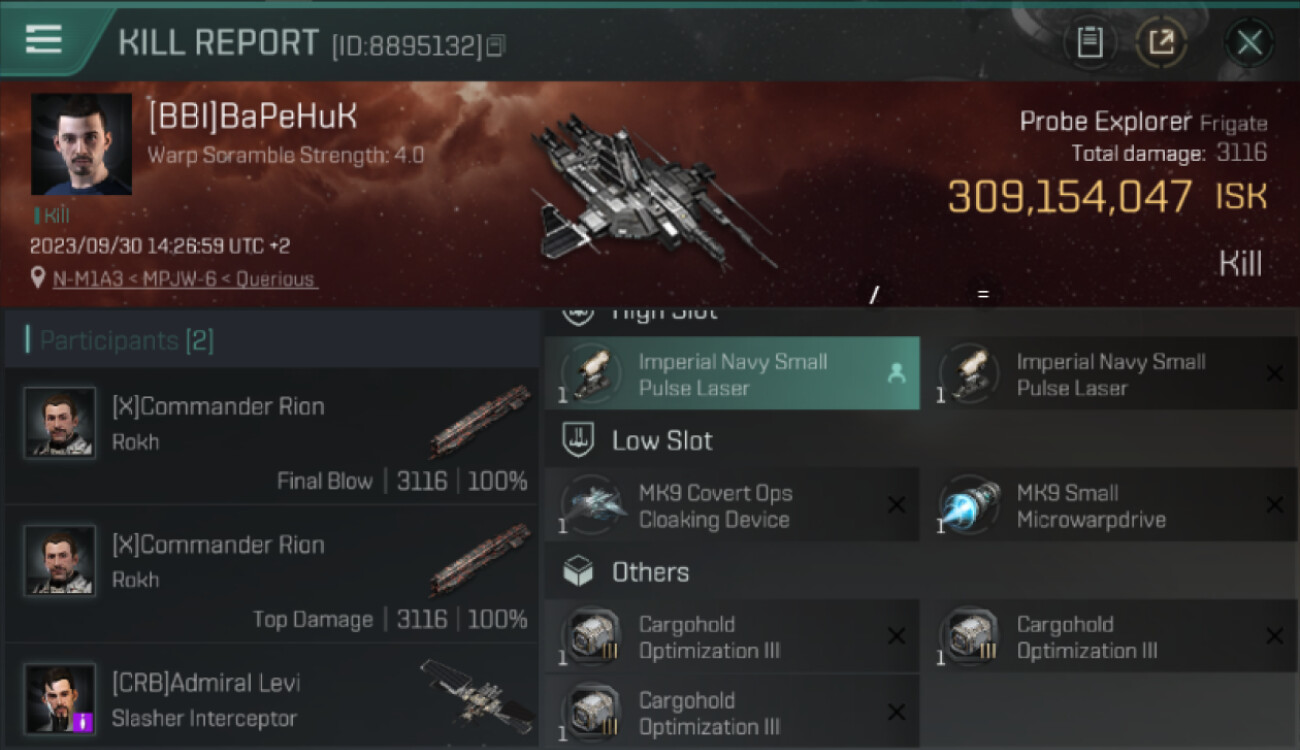Click the X on second Pulse Laser
This screenshot has width=1300, height=750.
(x=1274, y=373)
